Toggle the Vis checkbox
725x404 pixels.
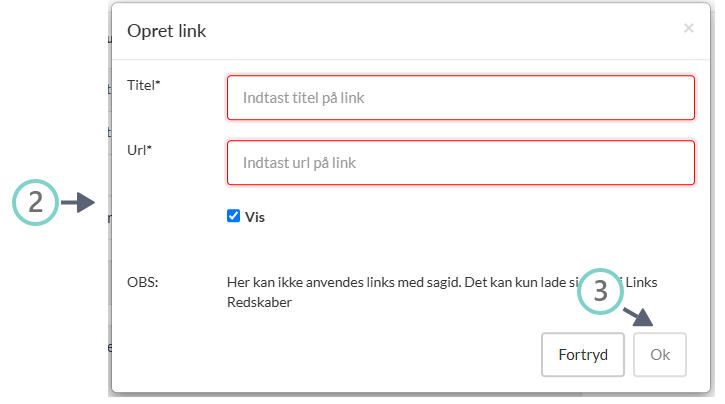(234, 215)
